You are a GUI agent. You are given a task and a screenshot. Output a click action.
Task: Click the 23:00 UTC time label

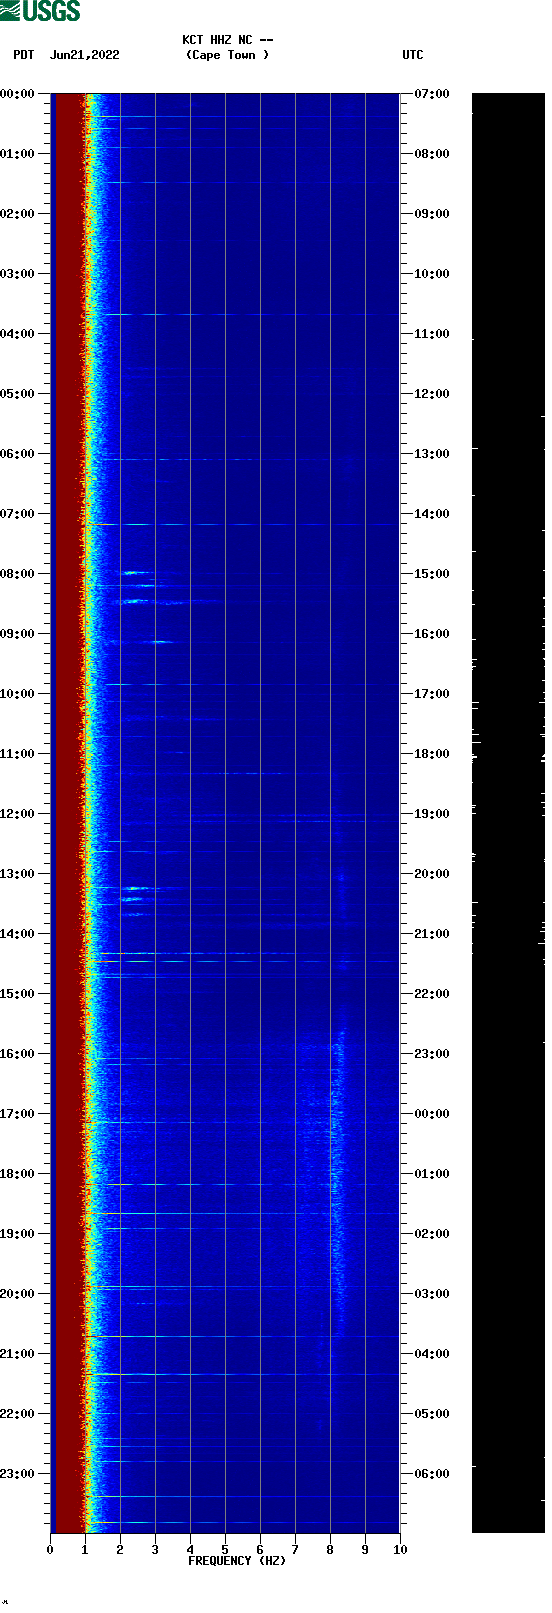pos(432,1054)
